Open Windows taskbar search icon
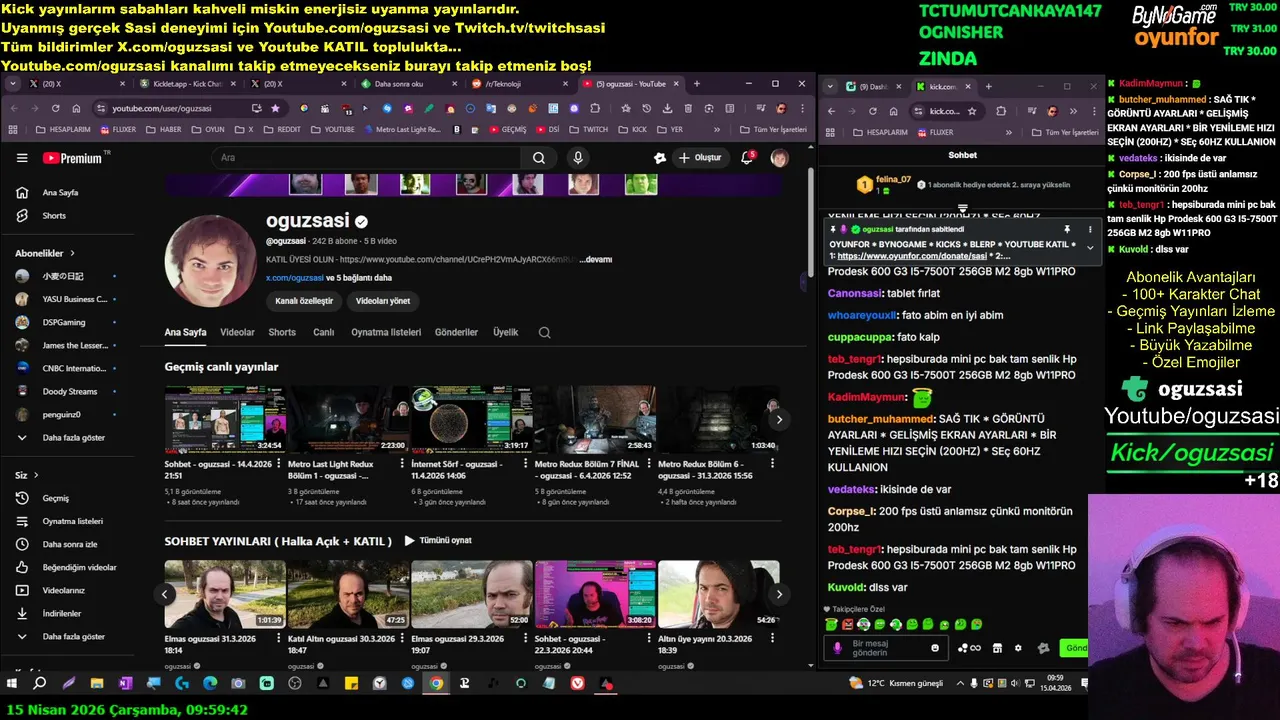This screenshot has width=1280, height=720. tap(39, 683)
